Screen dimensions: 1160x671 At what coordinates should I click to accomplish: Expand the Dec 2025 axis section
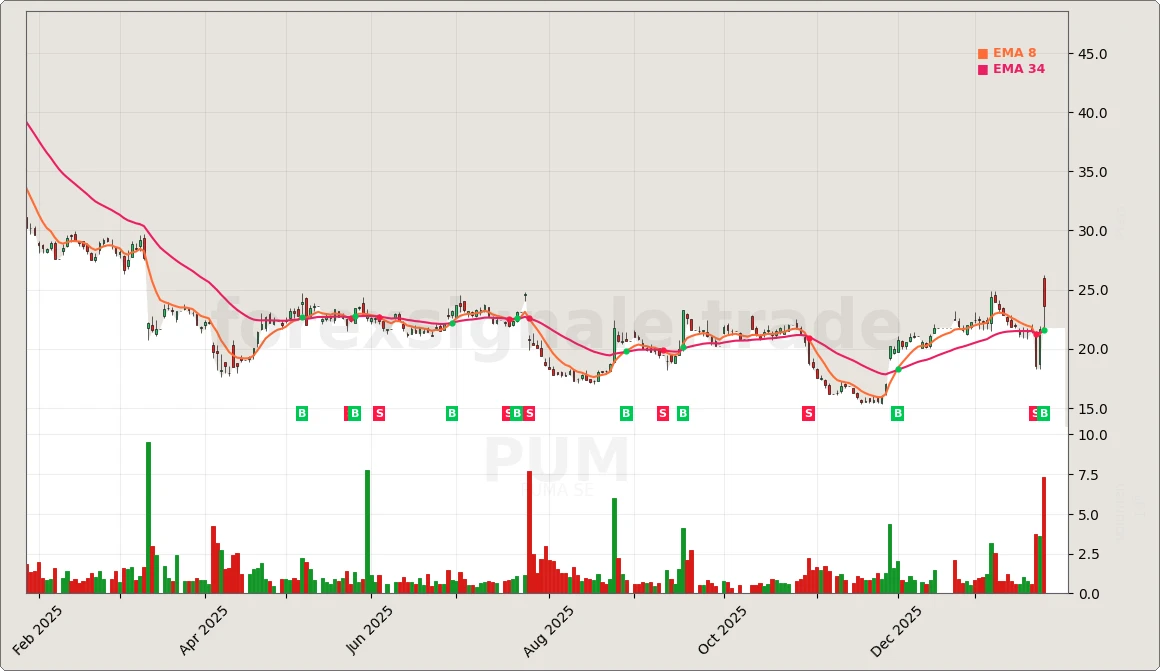click(893, 623)
